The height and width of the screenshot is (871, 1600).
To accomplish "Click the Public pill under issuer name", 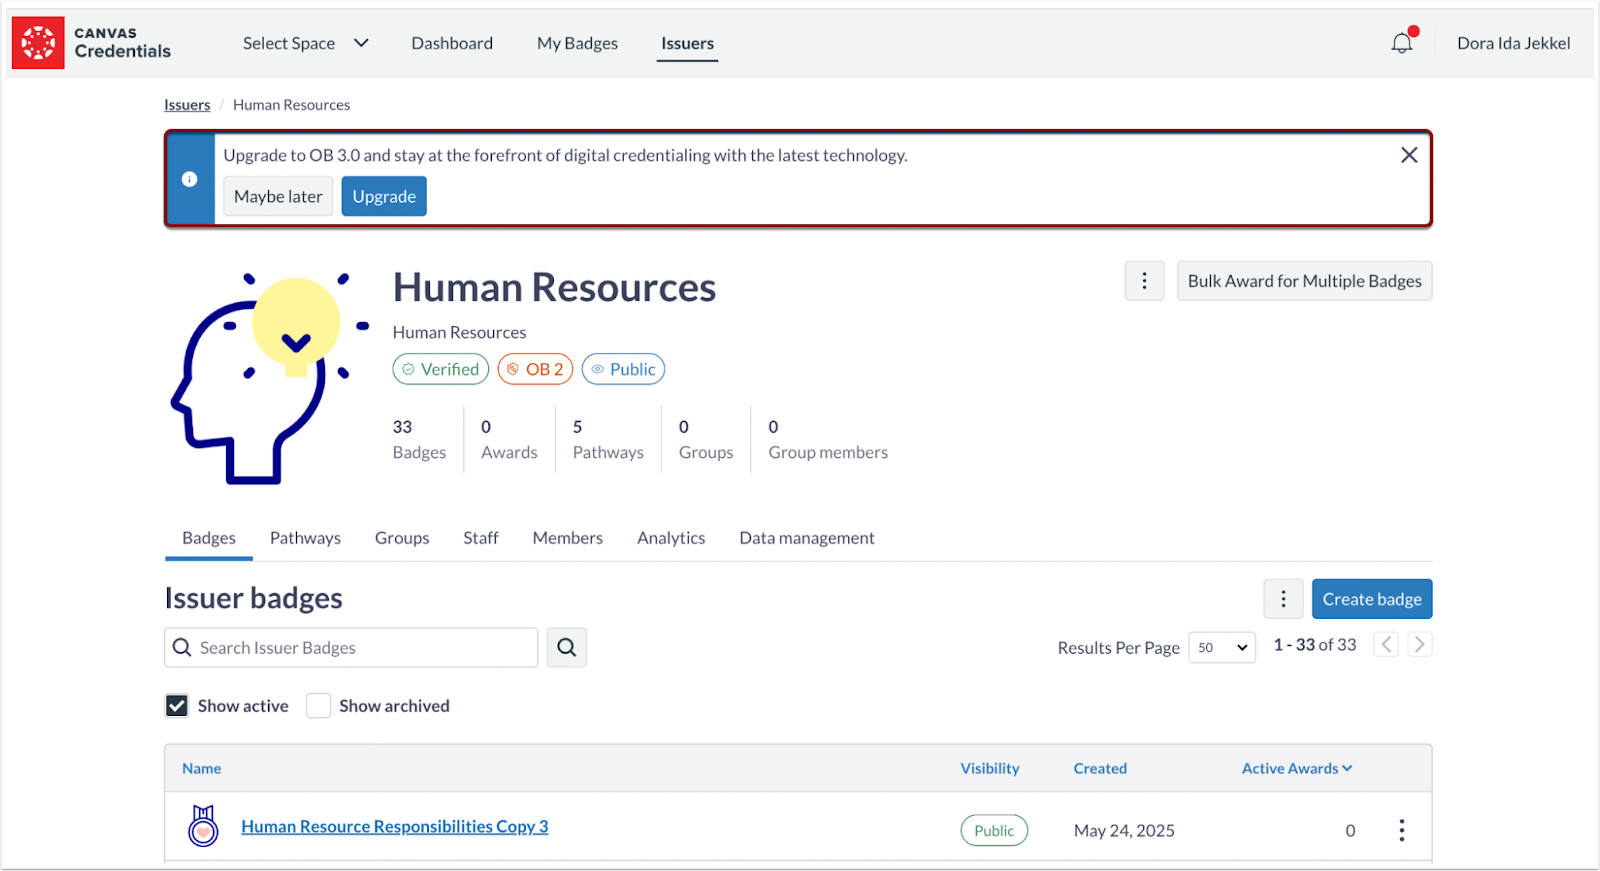I will [623, 369].
